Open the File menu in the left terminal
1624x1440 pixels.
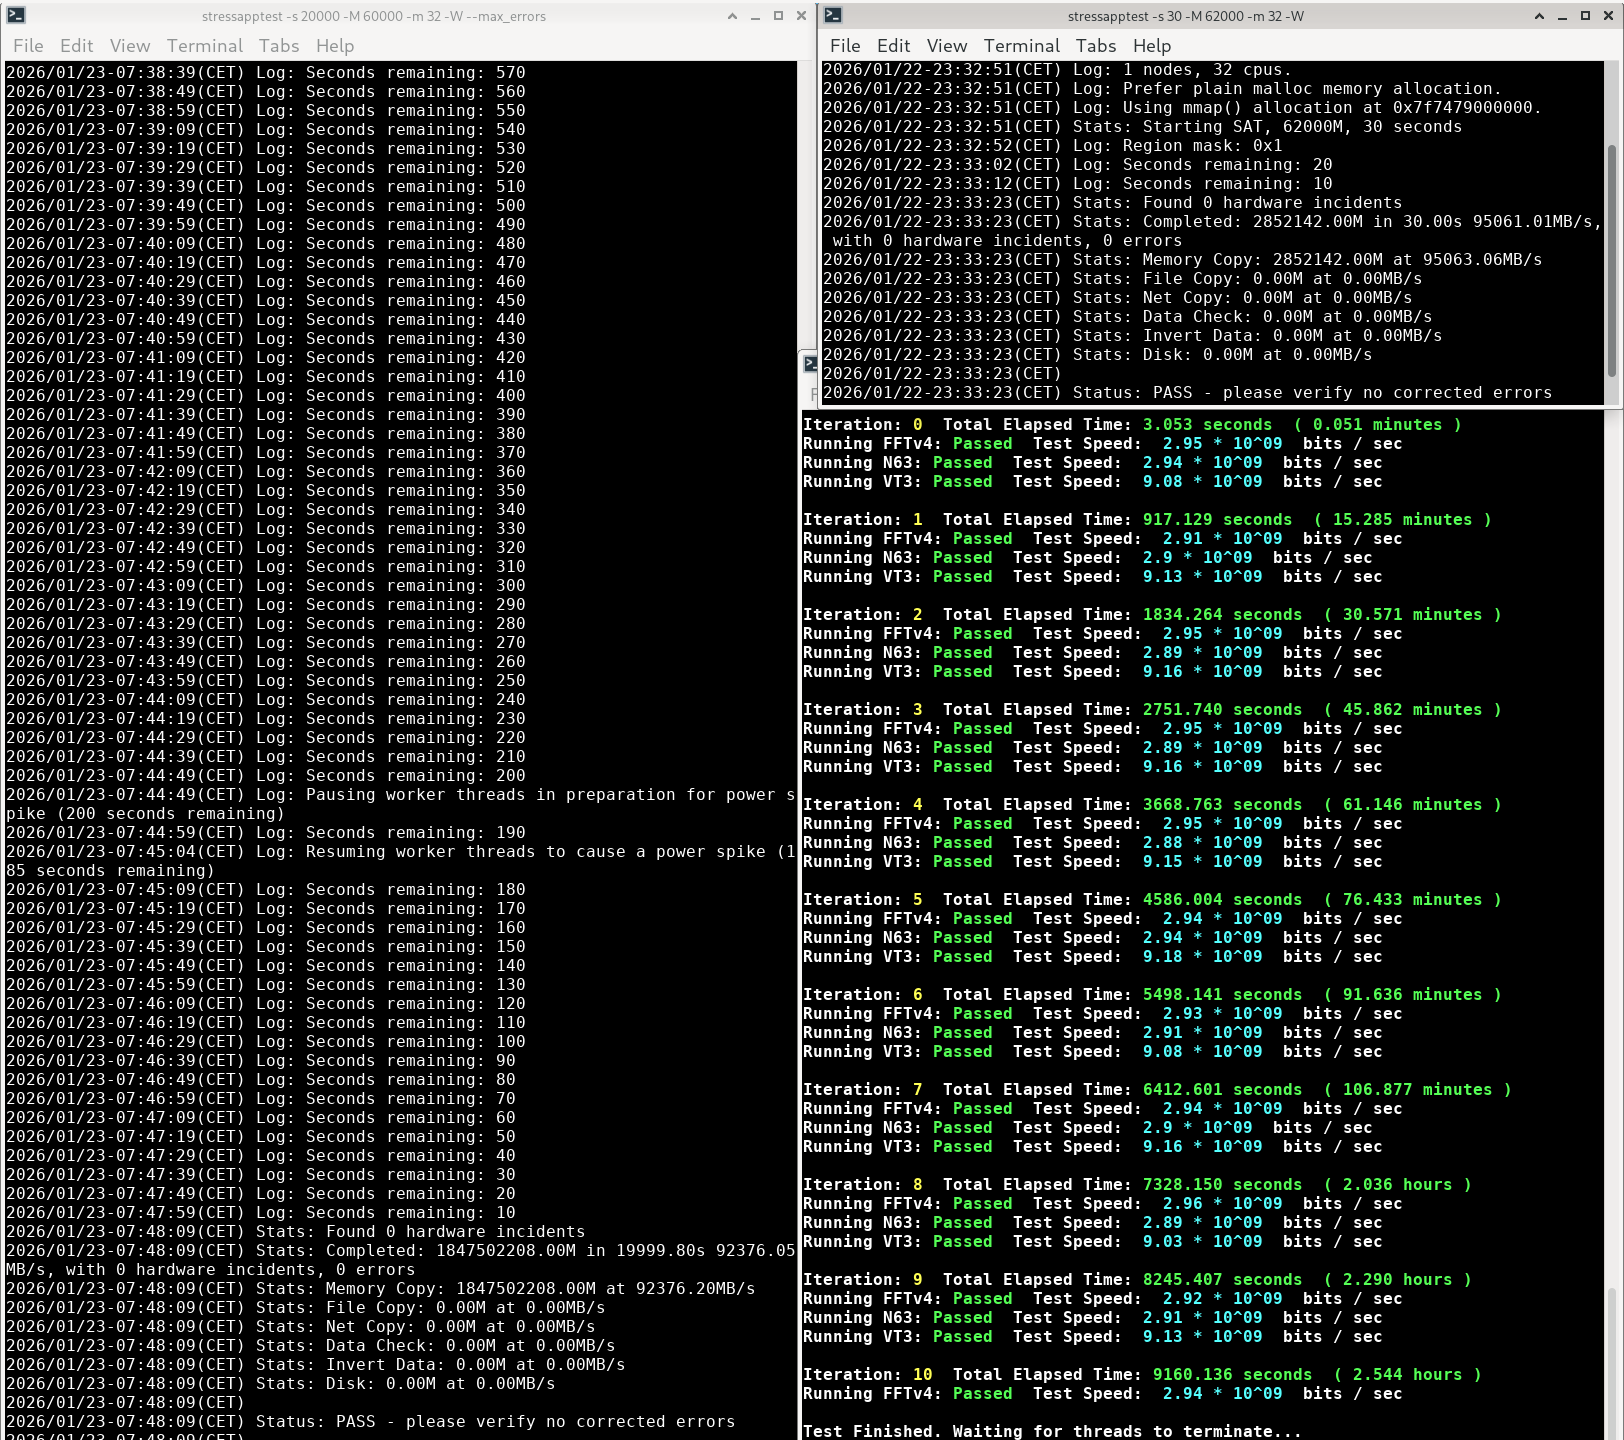28,46
